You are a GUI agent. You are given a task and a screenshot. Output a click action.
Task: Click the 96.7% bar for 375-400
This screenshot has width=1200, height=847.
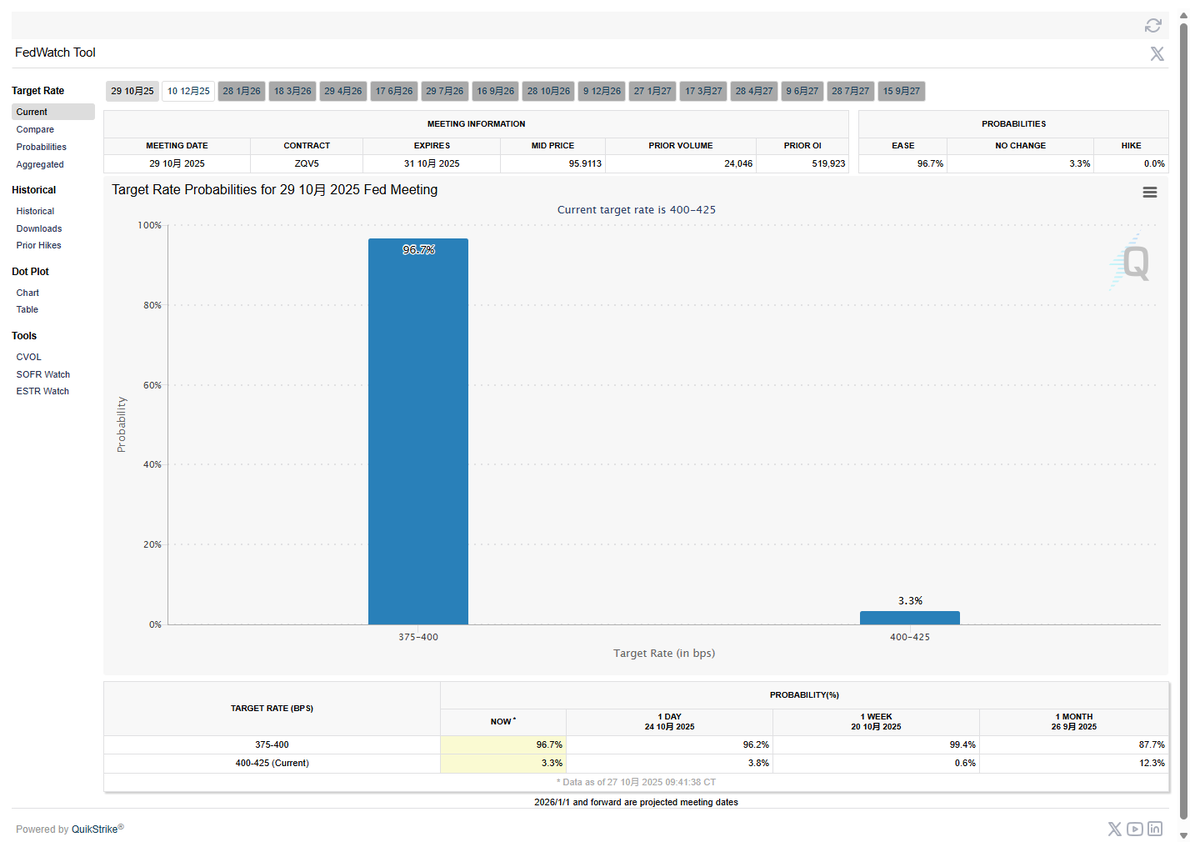point(418,432)
